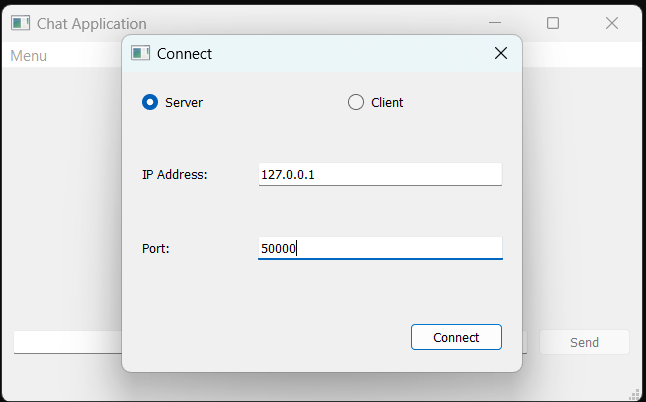Click the Client option label text
Image resolution: width=646 pixels, height=402 pixels.
(387, 103)
